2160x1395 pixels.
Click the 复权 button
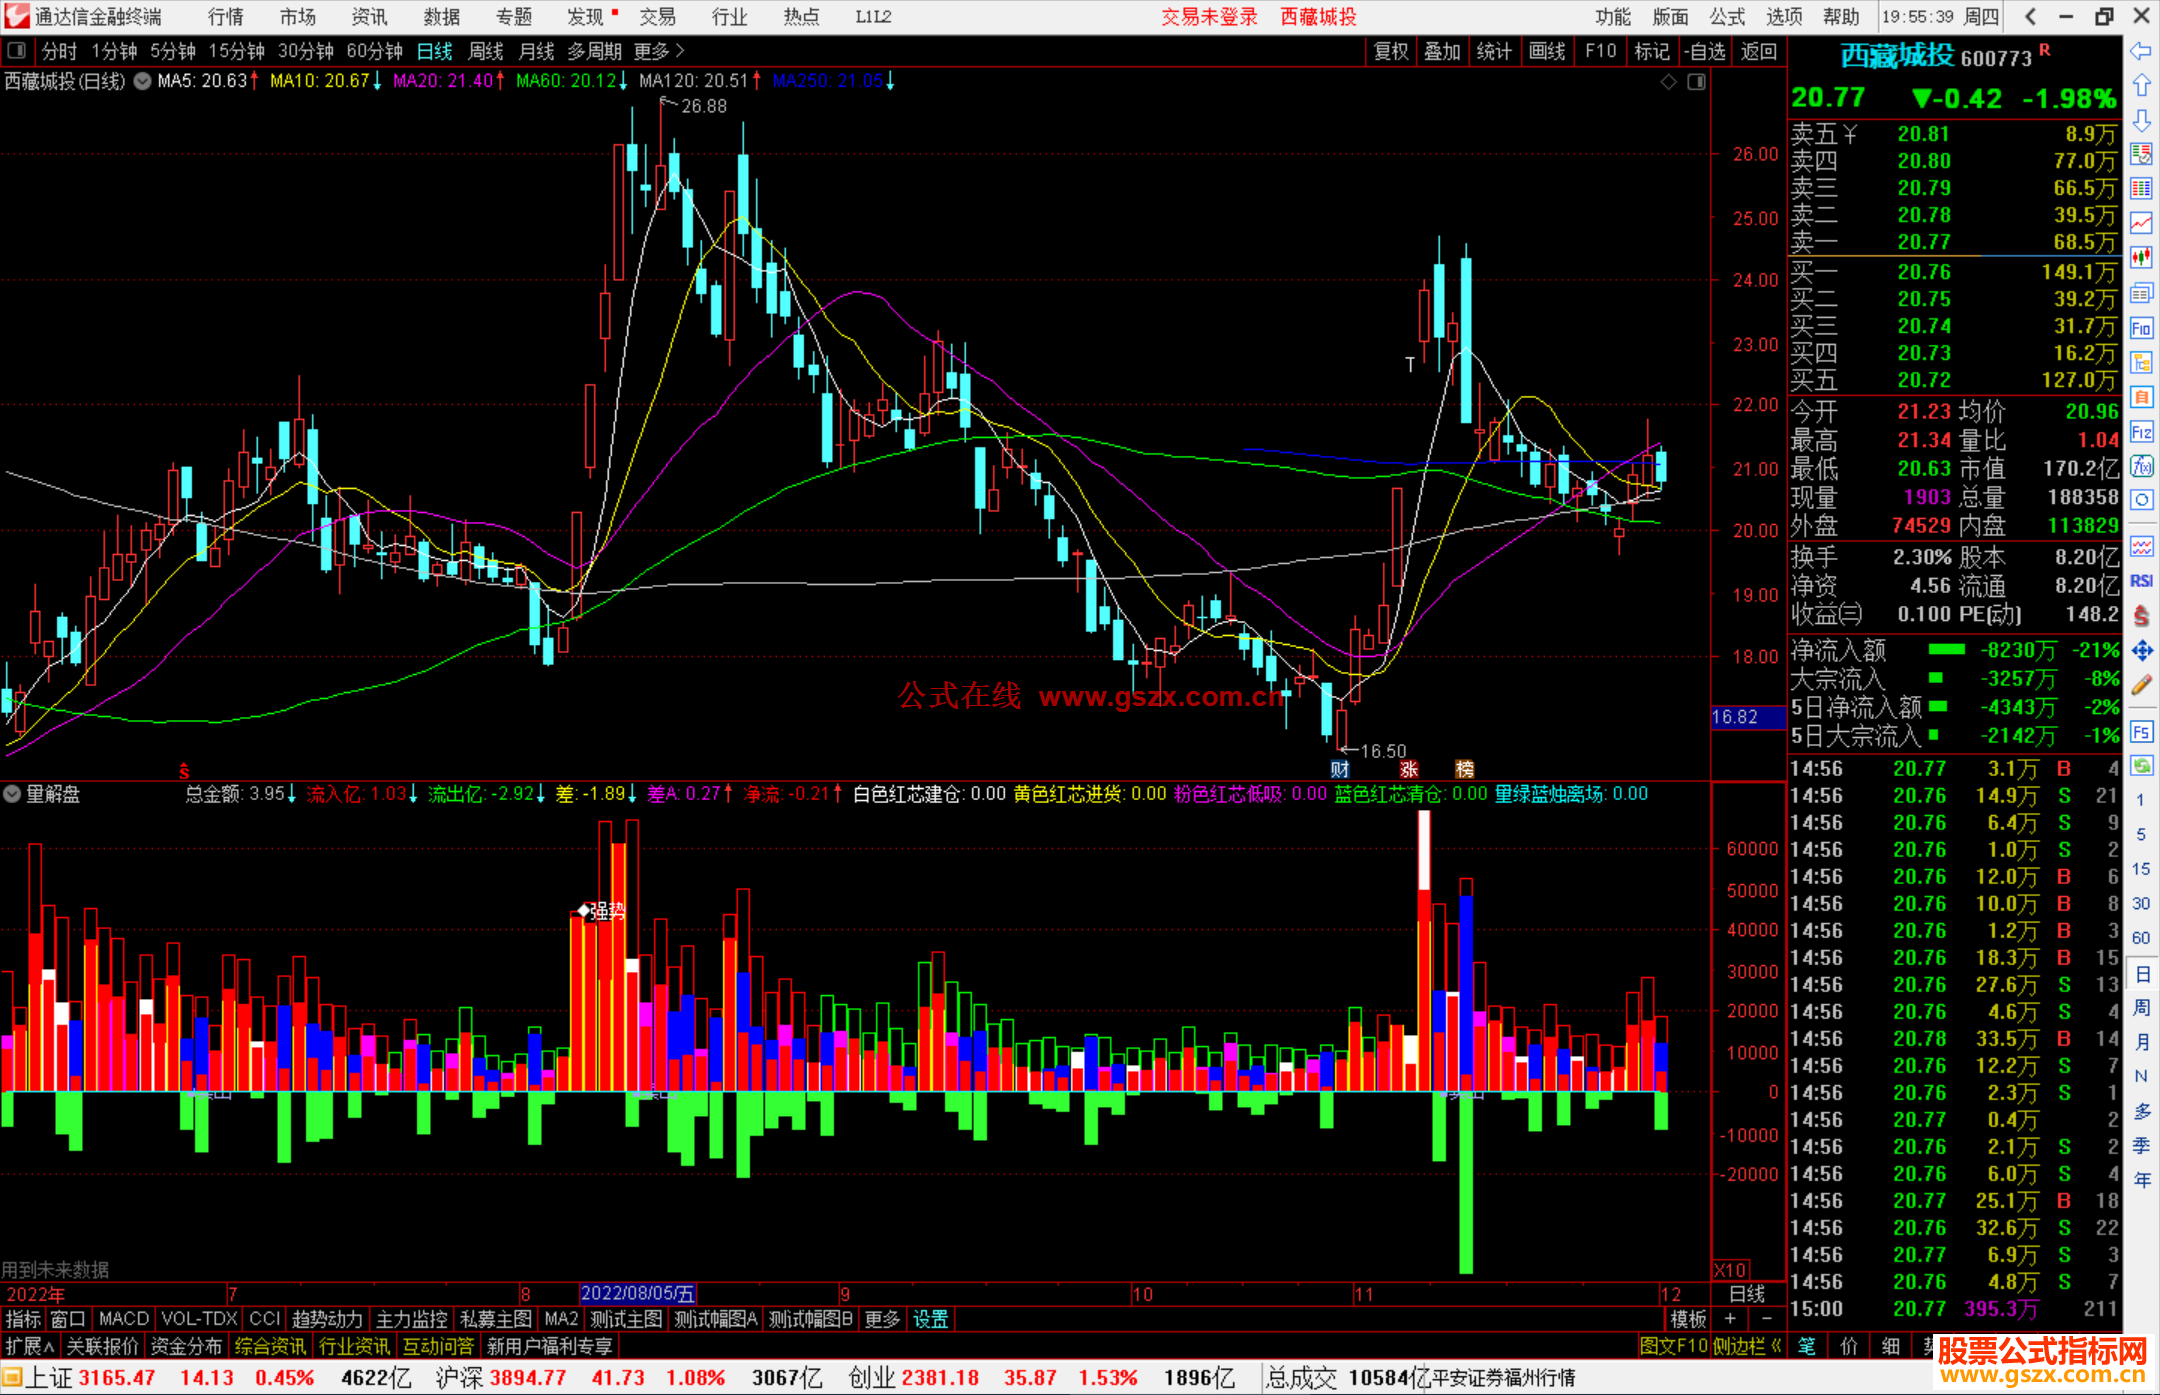tap(1390, 51)
